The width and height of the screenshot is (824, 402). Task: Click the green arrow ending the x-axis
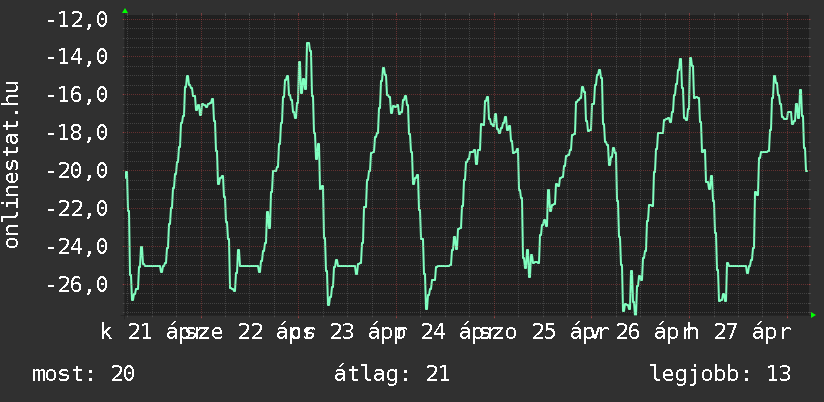coord(812,315)
